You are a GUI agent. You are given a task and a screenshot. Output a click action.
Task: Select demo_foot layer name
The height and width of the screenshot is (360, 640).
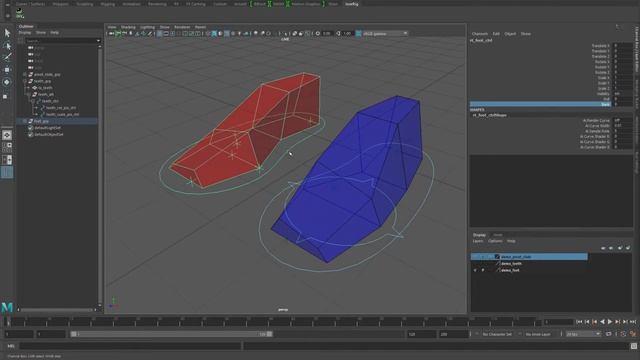[x=510, y=270]
